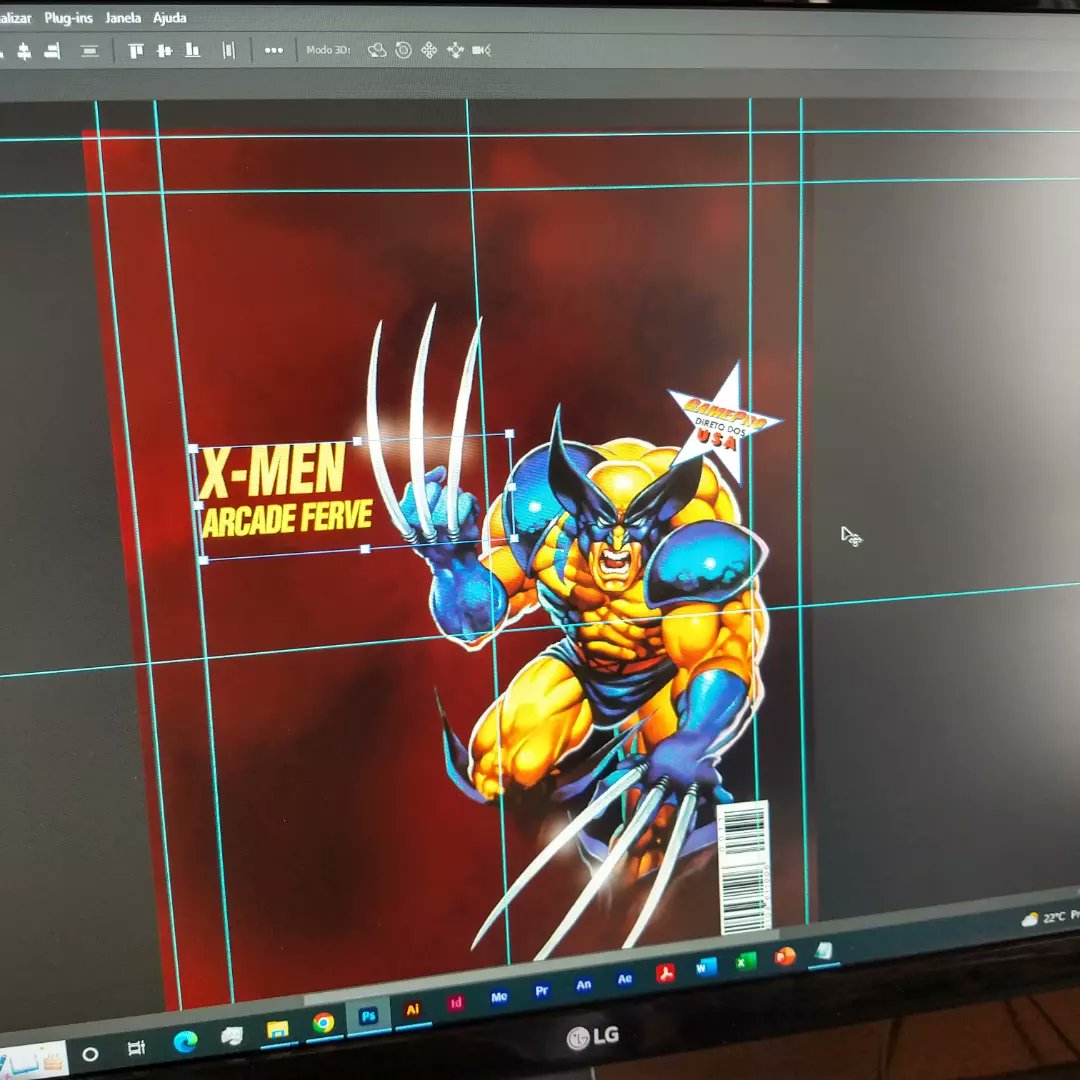The image size is (1080, 1080).
Task: Click the top-right transform handle of text box
Action: (510, 434)
